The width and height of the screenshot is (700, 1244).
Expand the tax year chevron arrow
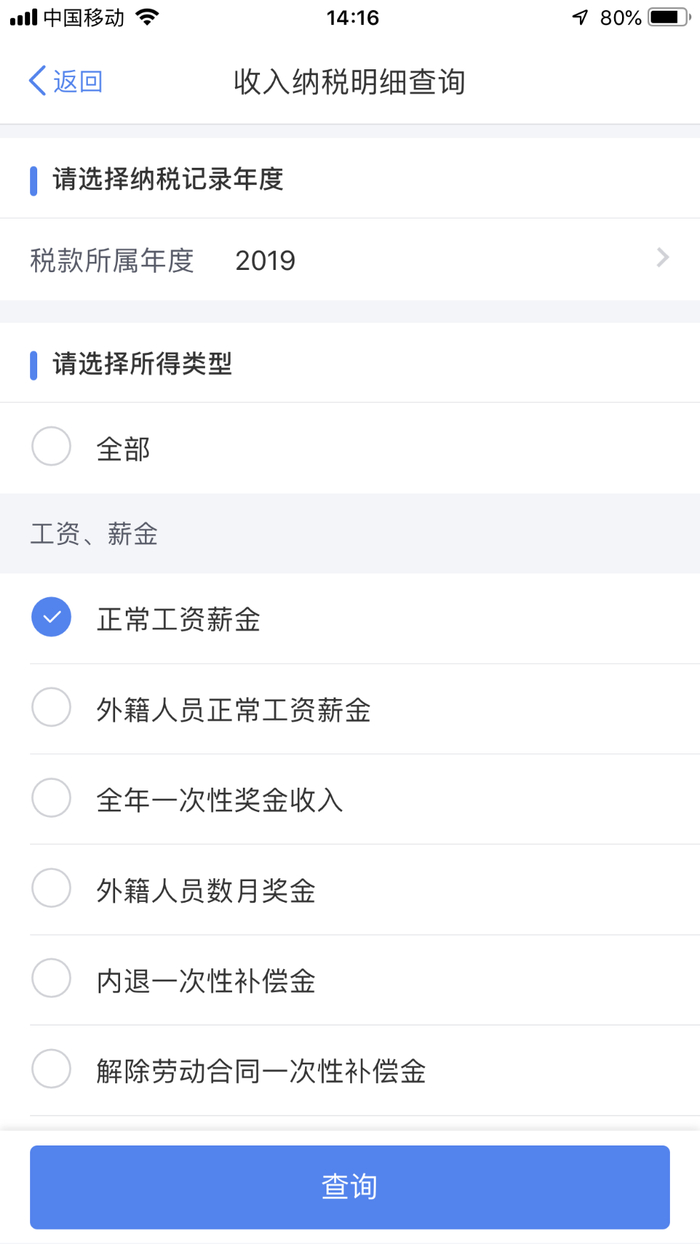point(662,259)
